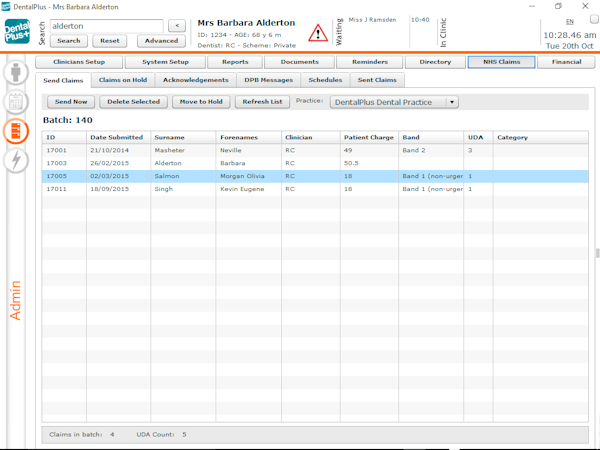Click the patient person icon in sidebar
The height and width of the screenshot is (450, 600).
click(17, 73)
